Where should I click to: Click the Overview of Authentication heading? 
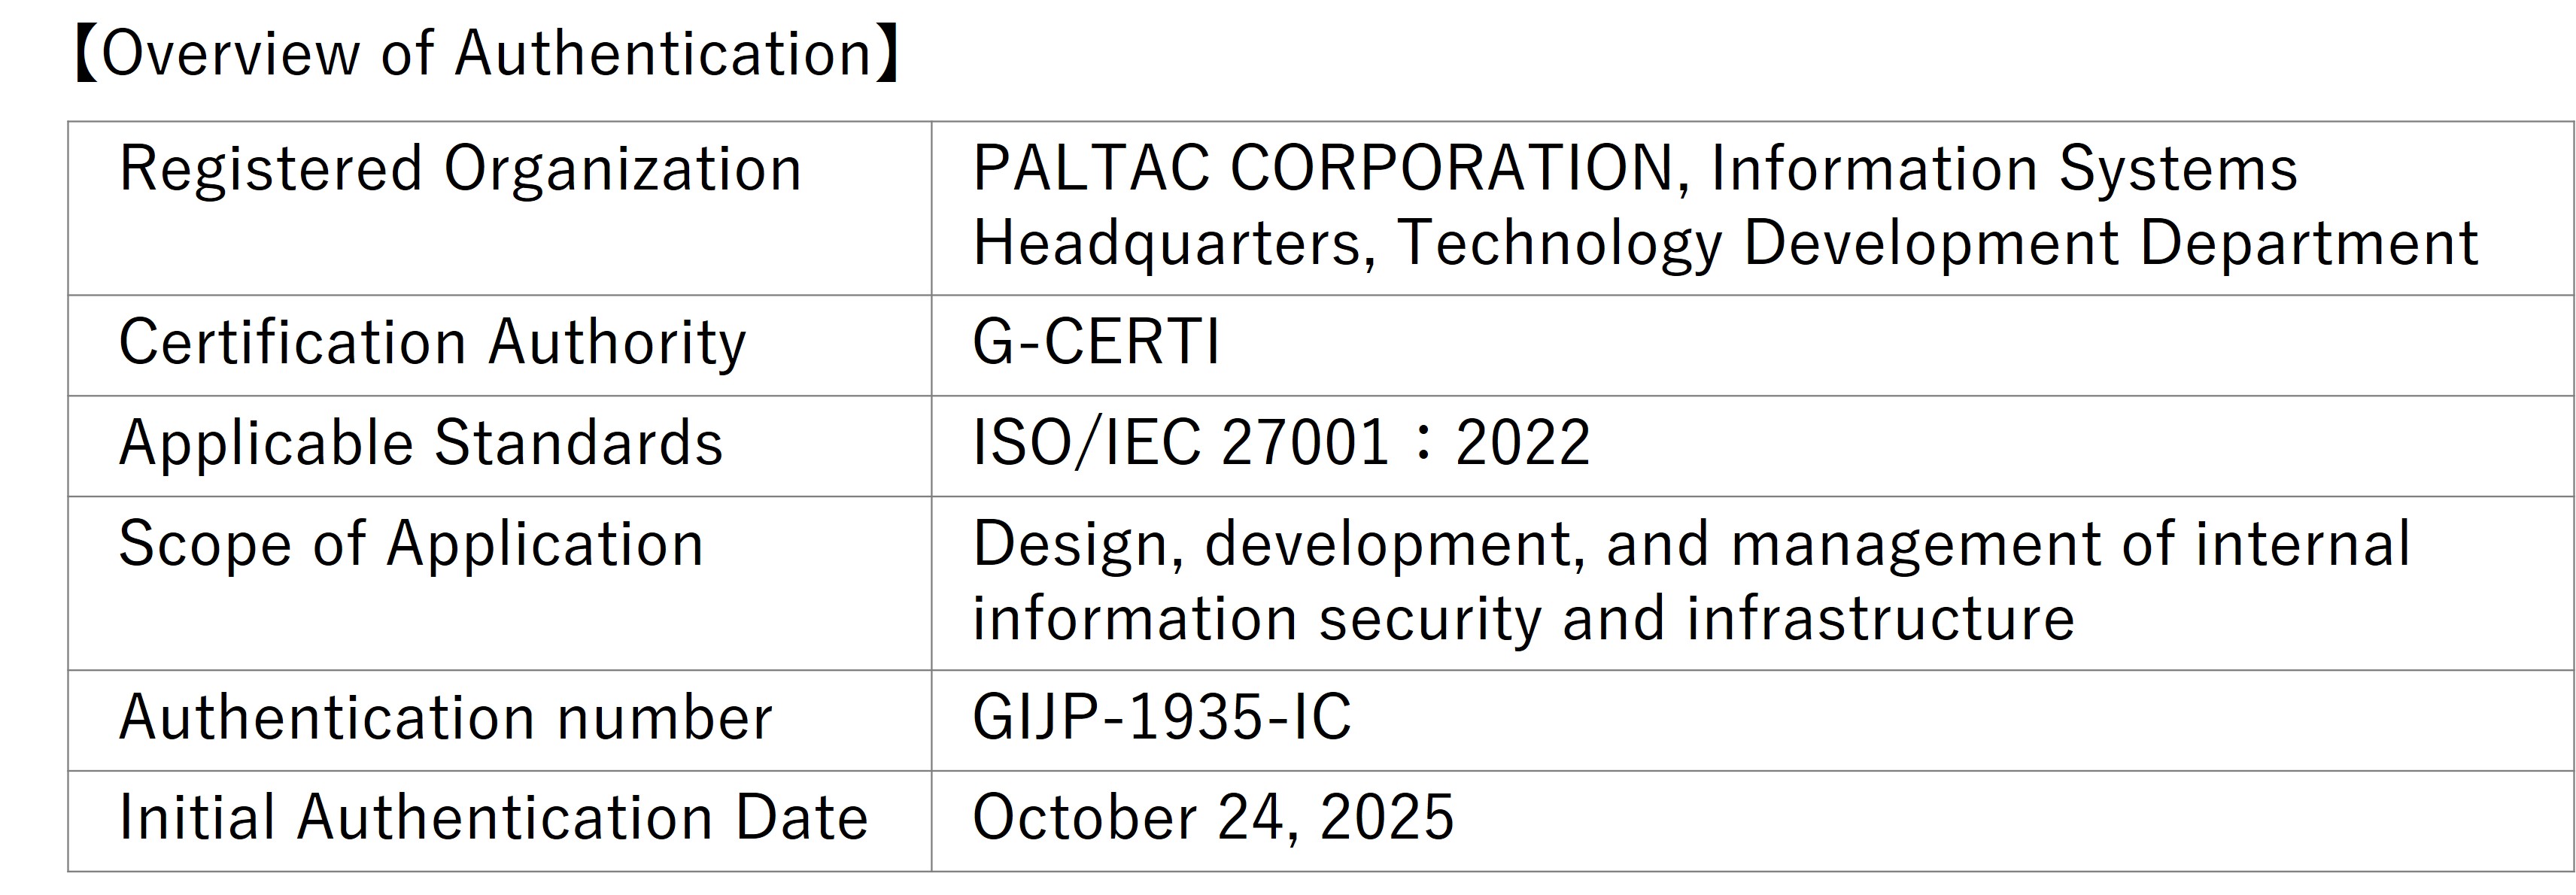487,54
